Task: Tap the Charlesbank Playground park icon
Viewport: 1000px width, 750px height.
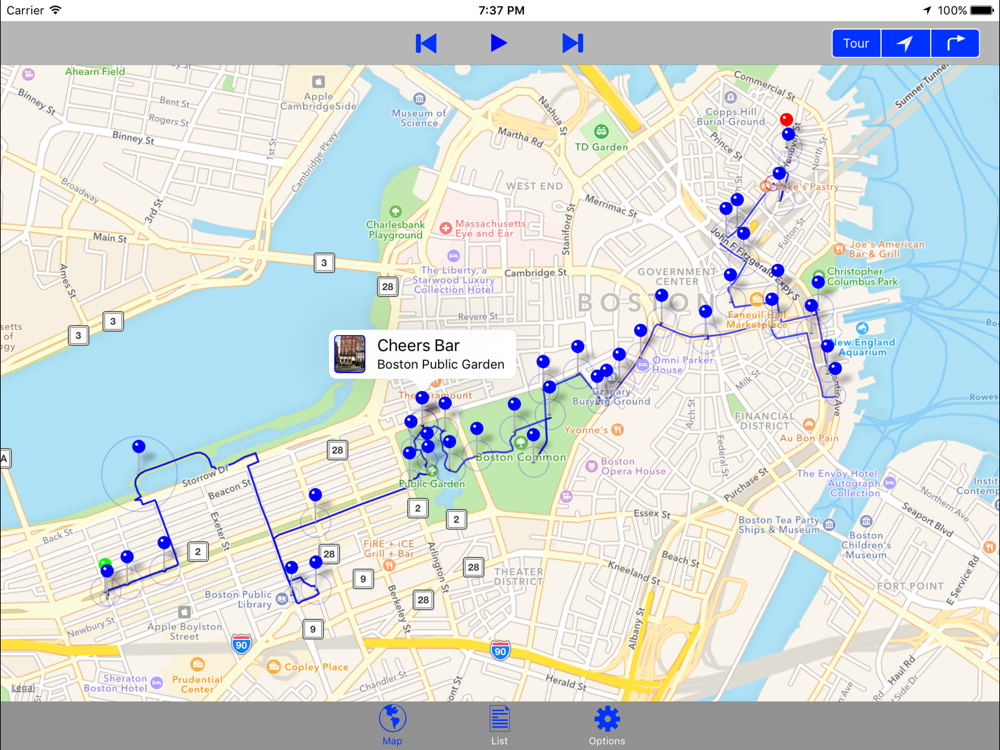Action: click(395, 211)
